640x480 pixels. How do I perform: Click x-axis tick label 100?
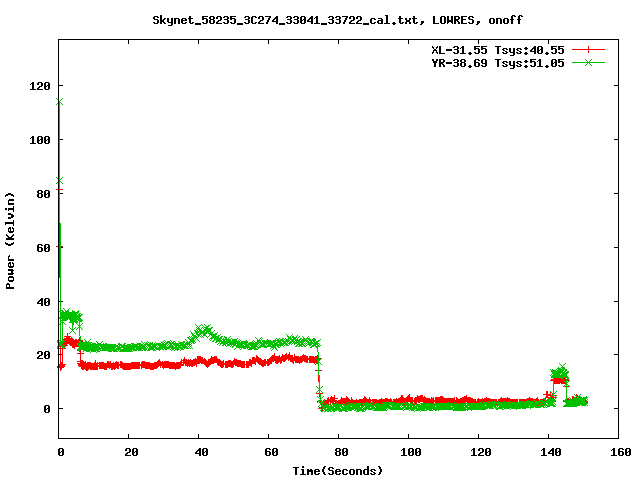click(x=411, y=452)
